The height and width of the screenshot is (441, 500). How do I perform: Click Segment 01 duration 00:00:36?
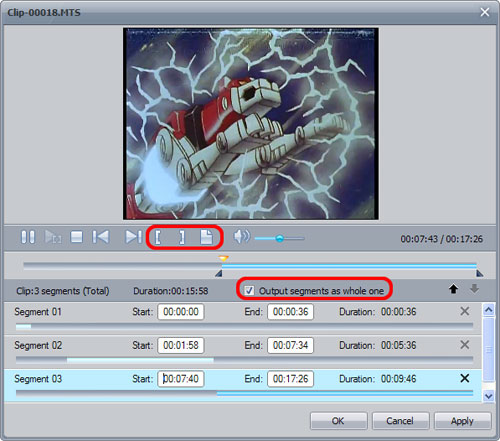(398, 312)
